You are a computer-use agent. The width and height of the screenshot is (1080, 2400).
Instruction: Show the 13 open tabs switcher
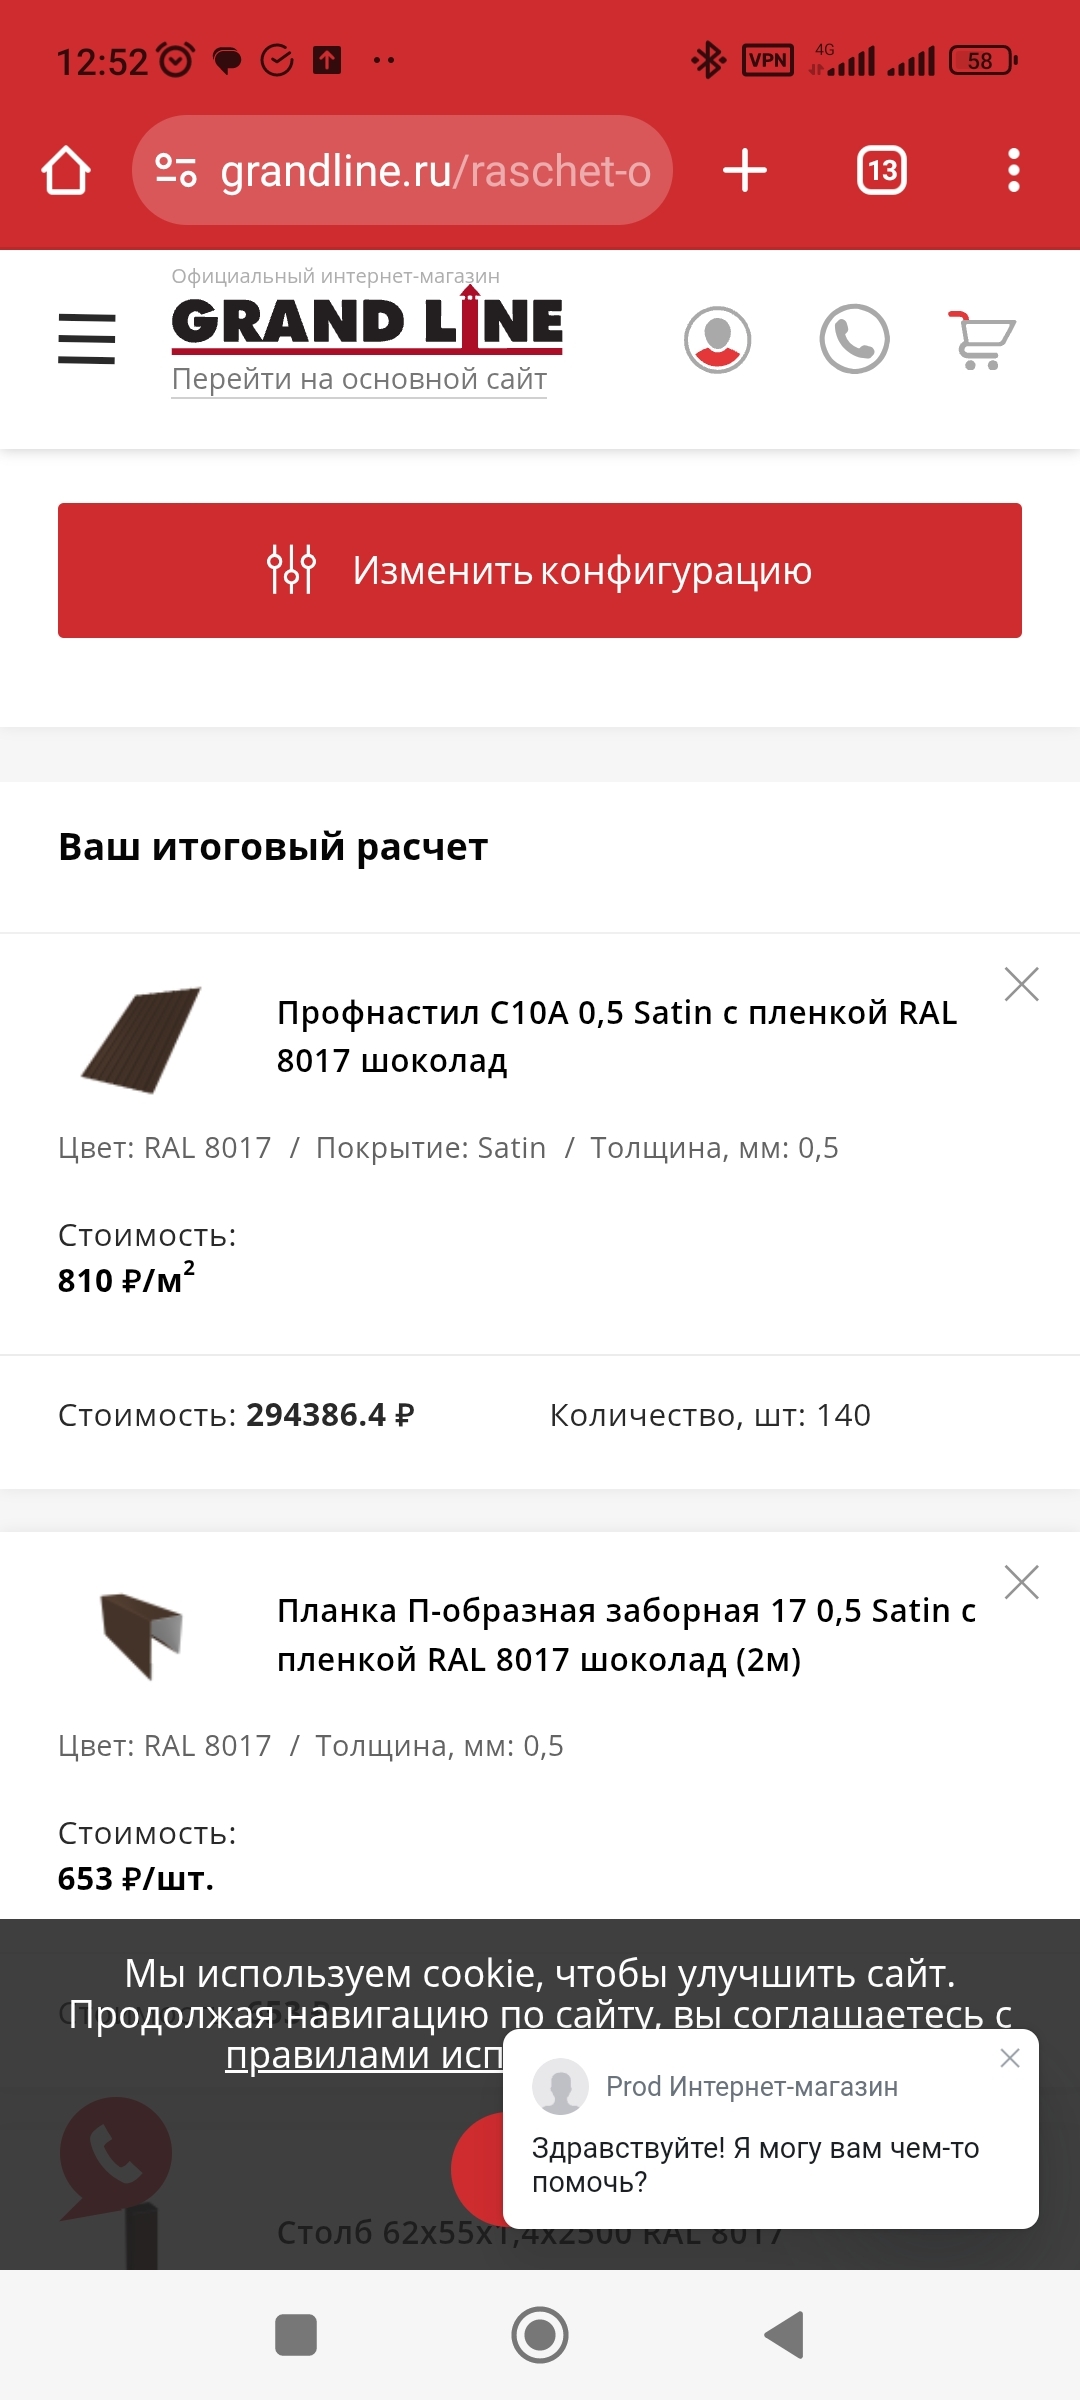[x=882, y=170]
